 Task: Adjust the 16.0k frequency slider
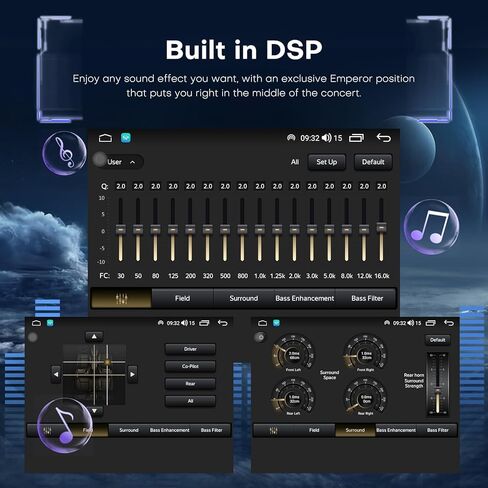(381, 230)
